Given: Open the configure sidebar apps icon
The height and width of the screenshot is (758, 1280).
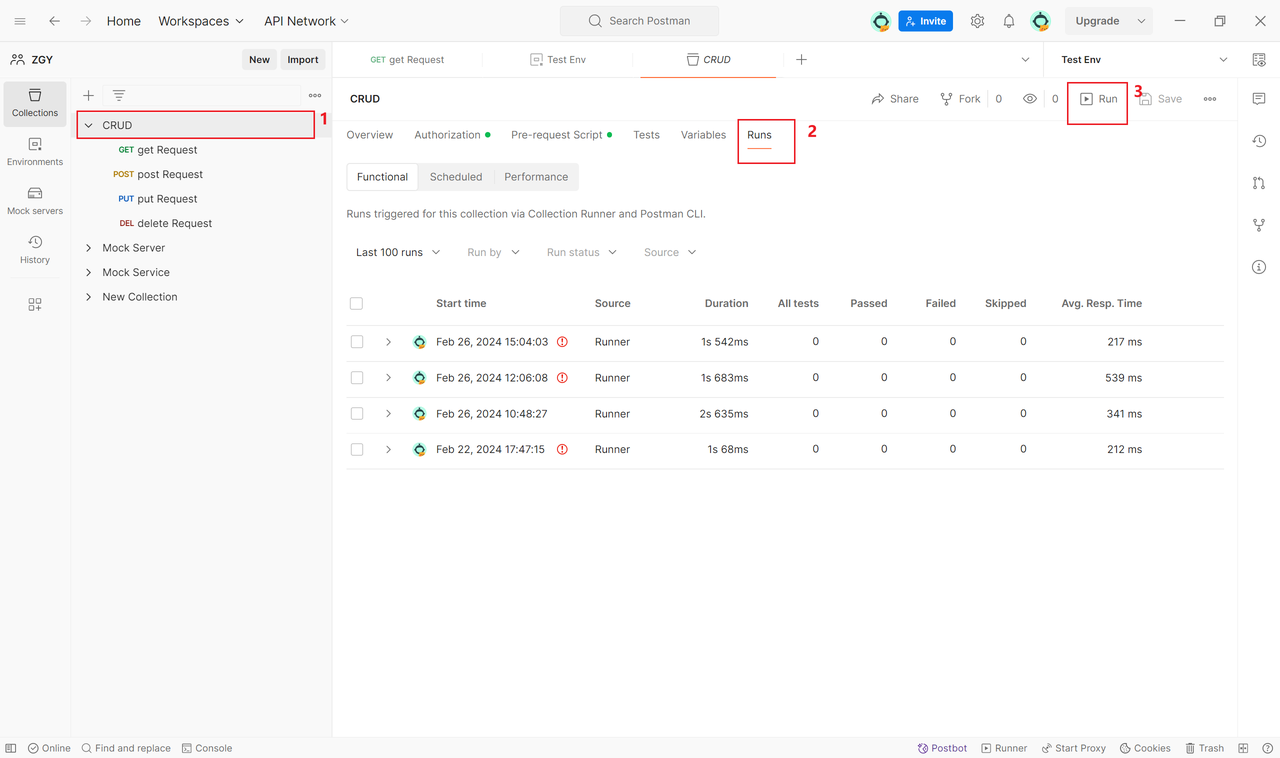Looking at the screenshot, I should pos(35,305).
